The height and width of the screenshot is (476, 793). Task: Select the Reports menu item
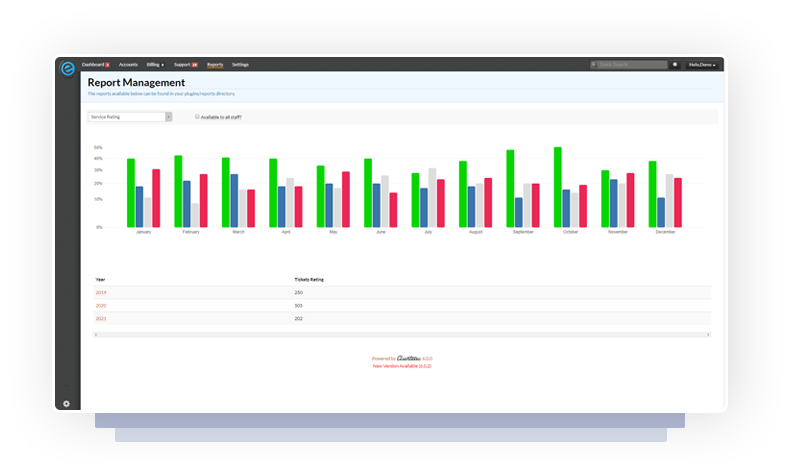click(x=215, y=65)
